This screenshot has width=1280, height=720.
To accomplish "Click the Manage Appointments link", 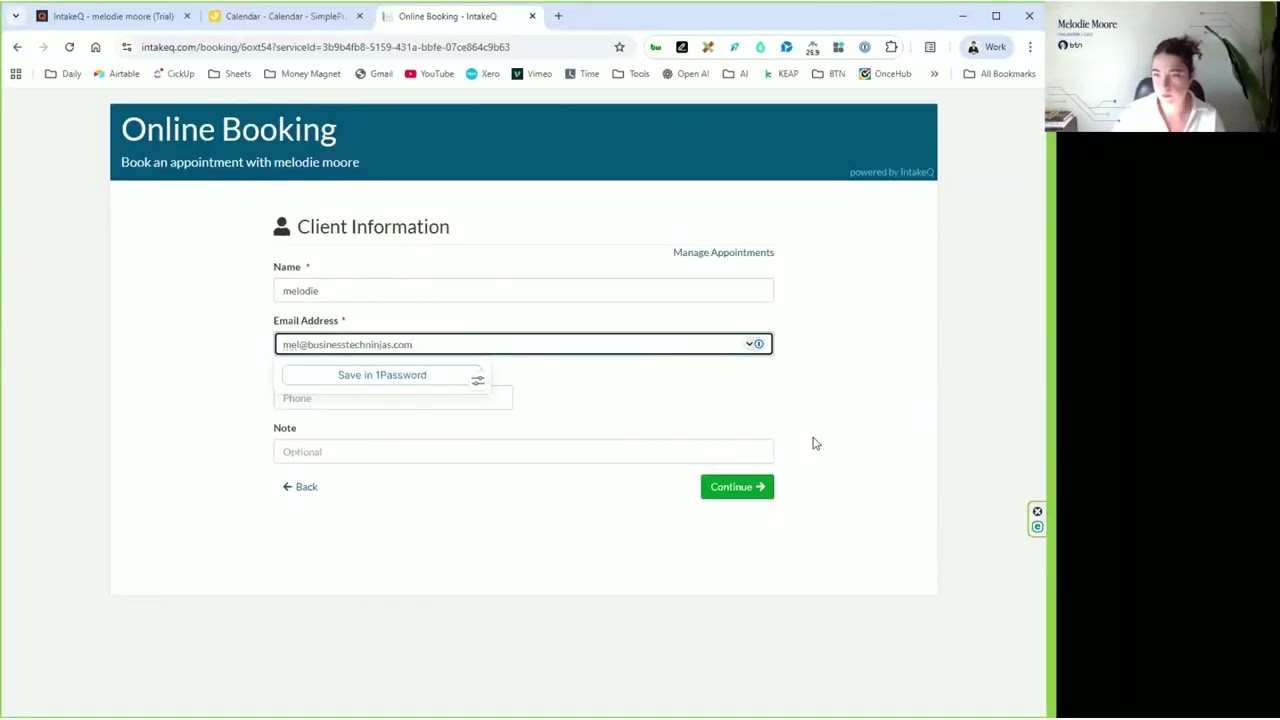I will point(723,253).
